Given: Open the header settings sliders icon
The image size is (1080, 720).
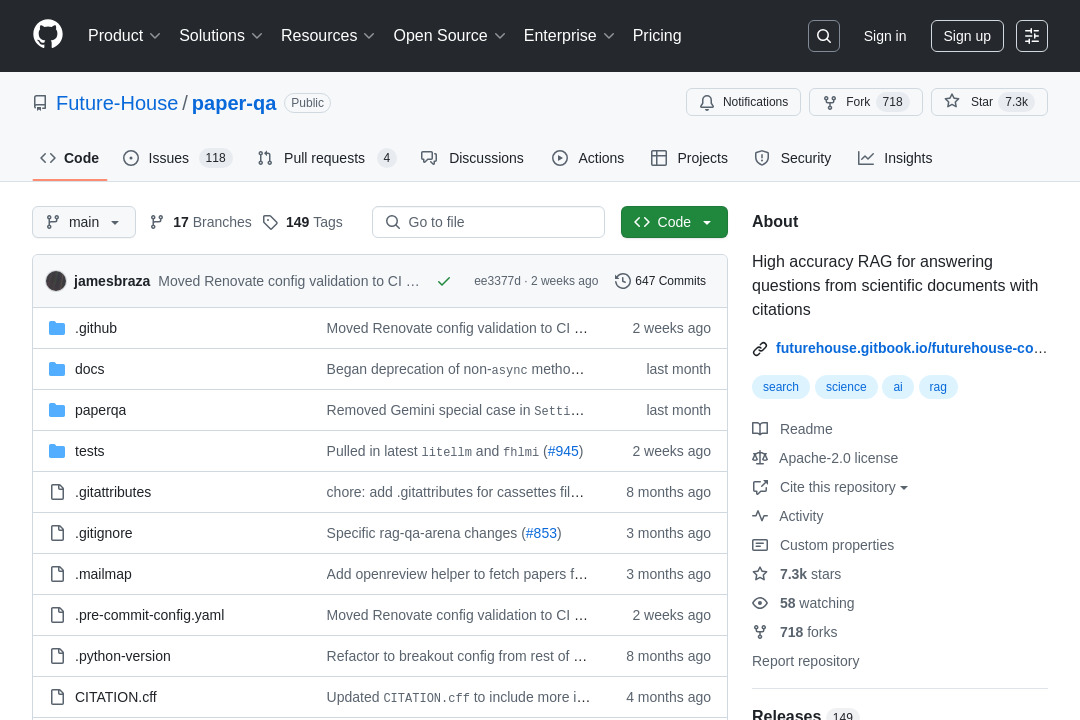Looking at the screenshot, I should coord(1032,36).
